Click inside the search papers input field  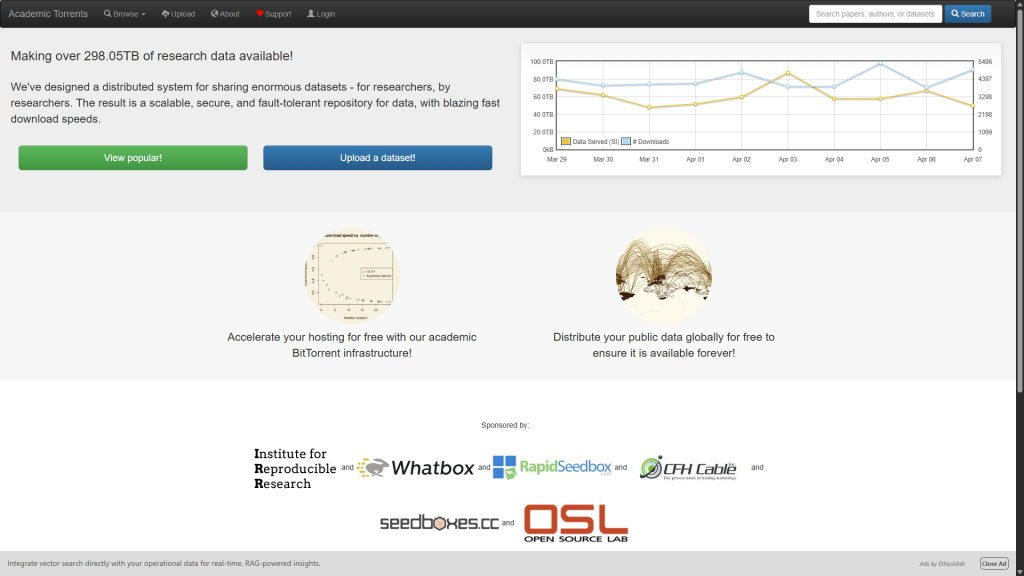tap(875, 13)
